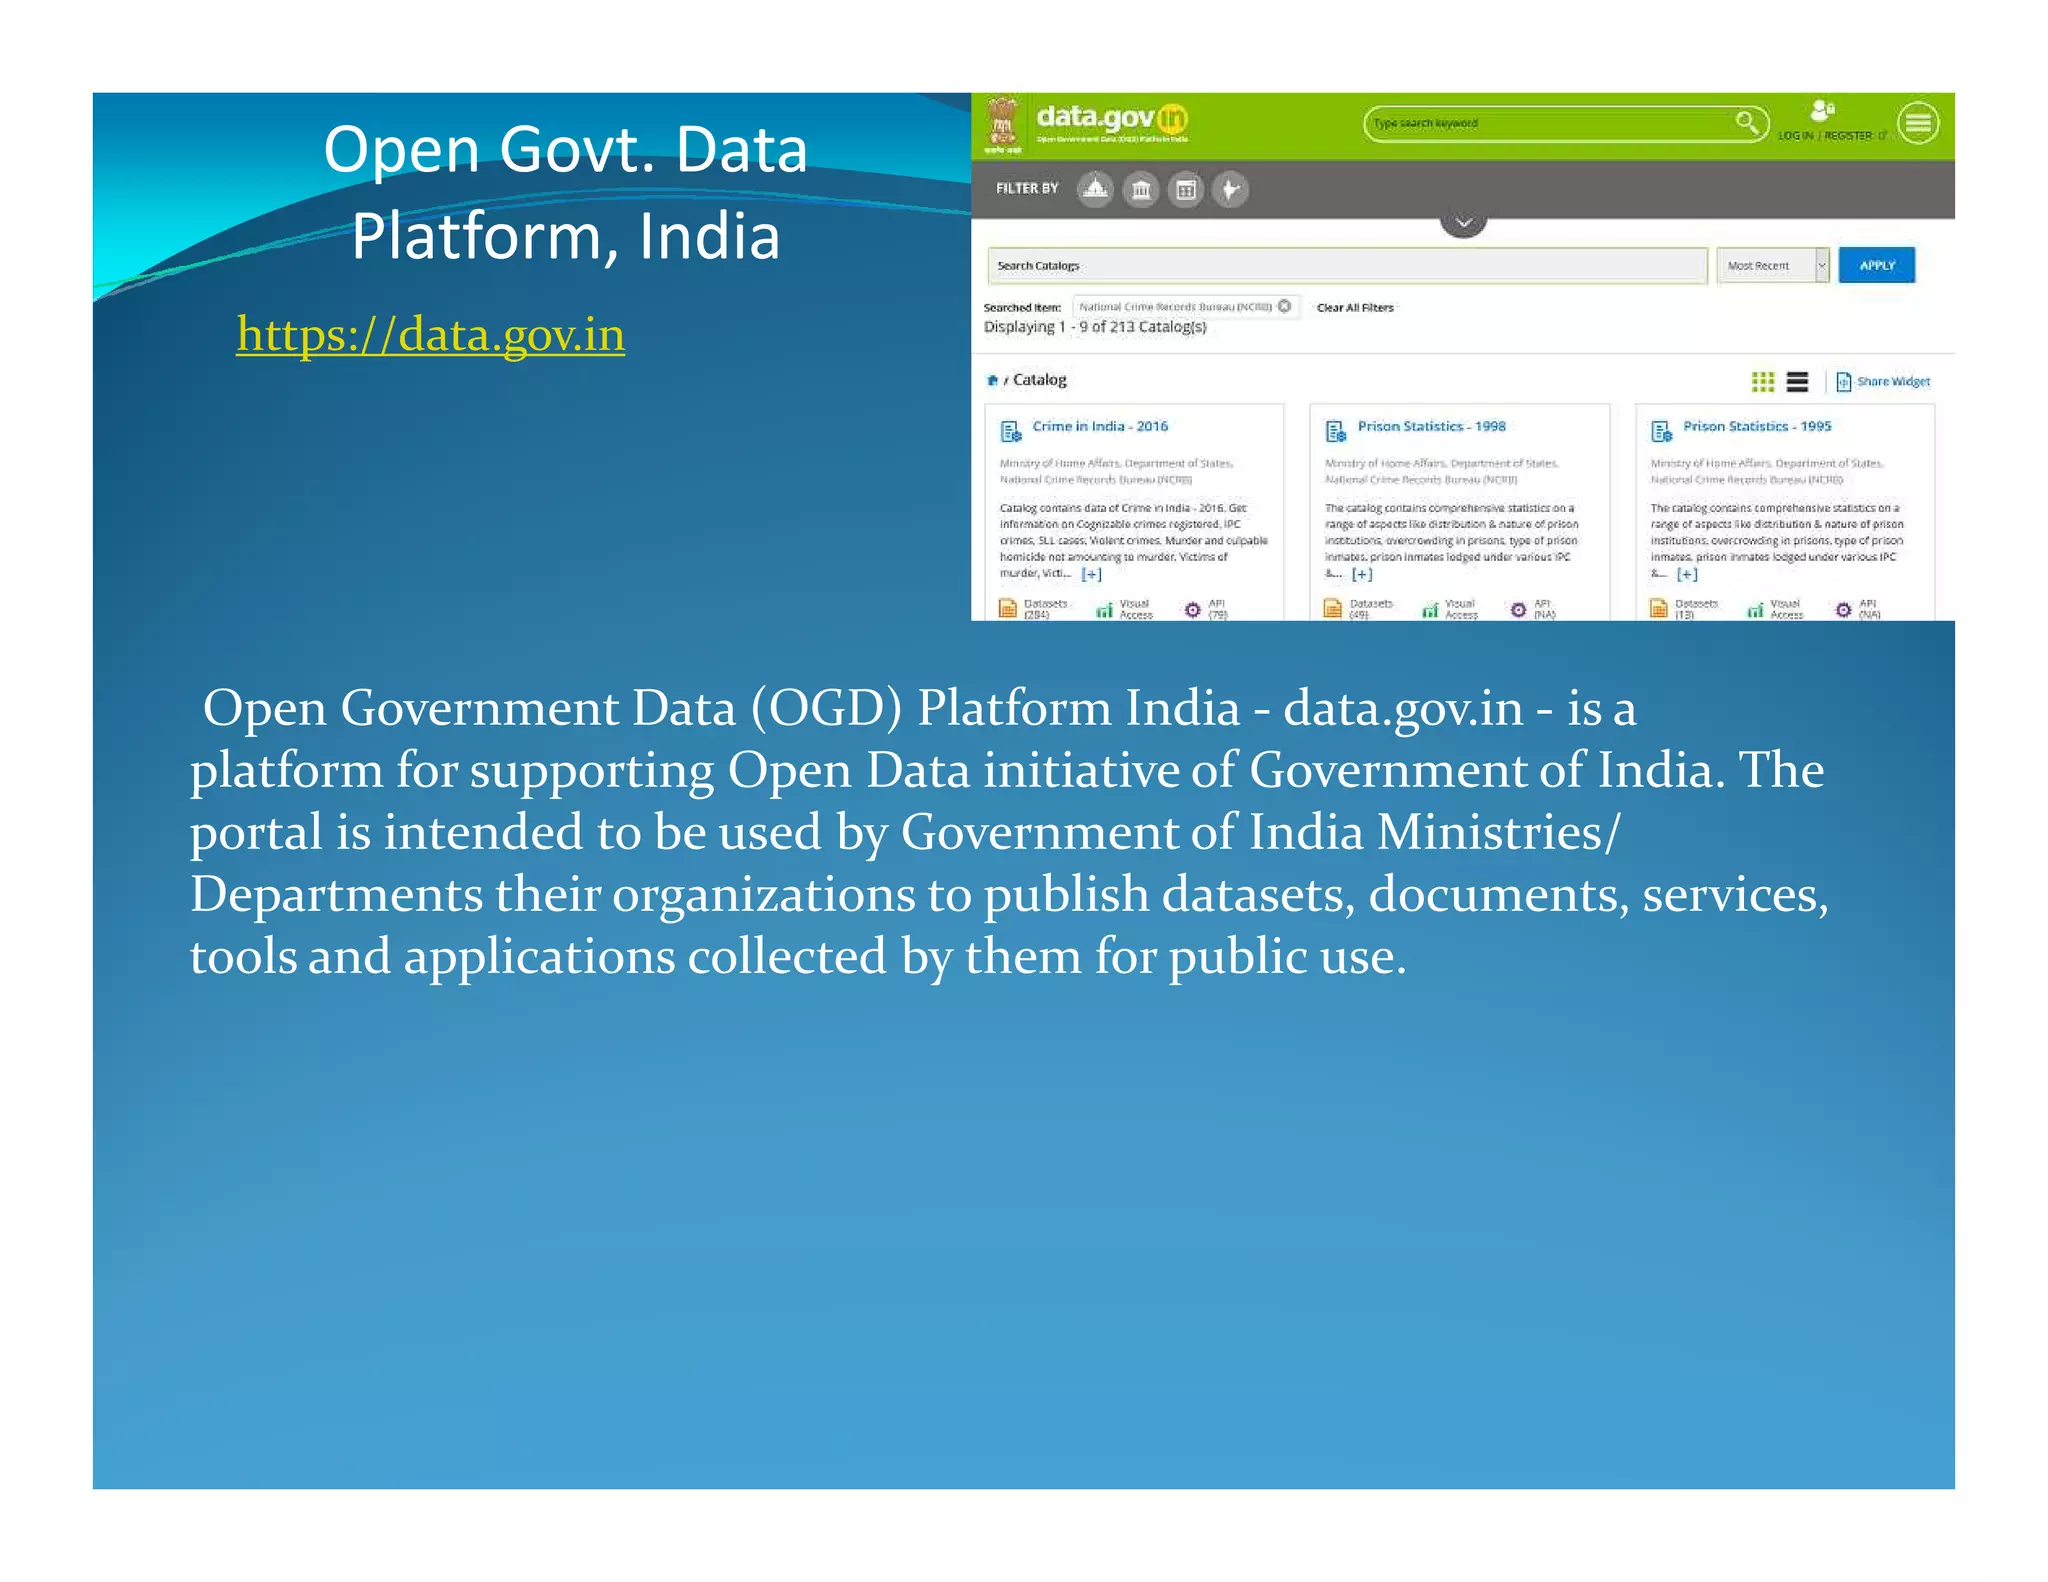Open Prison Statistics - 1998 catalog
2048x1582 pixels.
point(1431,426)
